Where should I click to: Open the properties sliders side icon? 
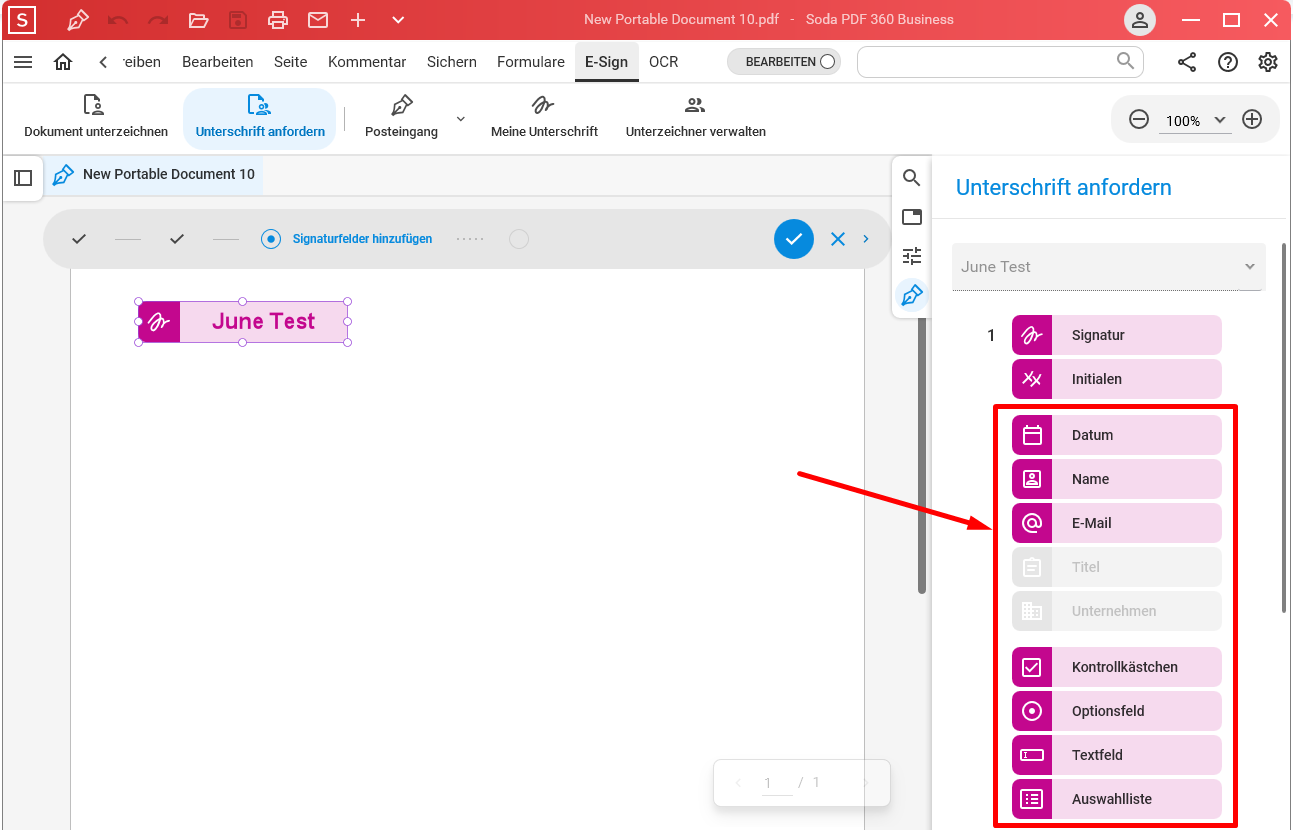(x=912, y=256)
